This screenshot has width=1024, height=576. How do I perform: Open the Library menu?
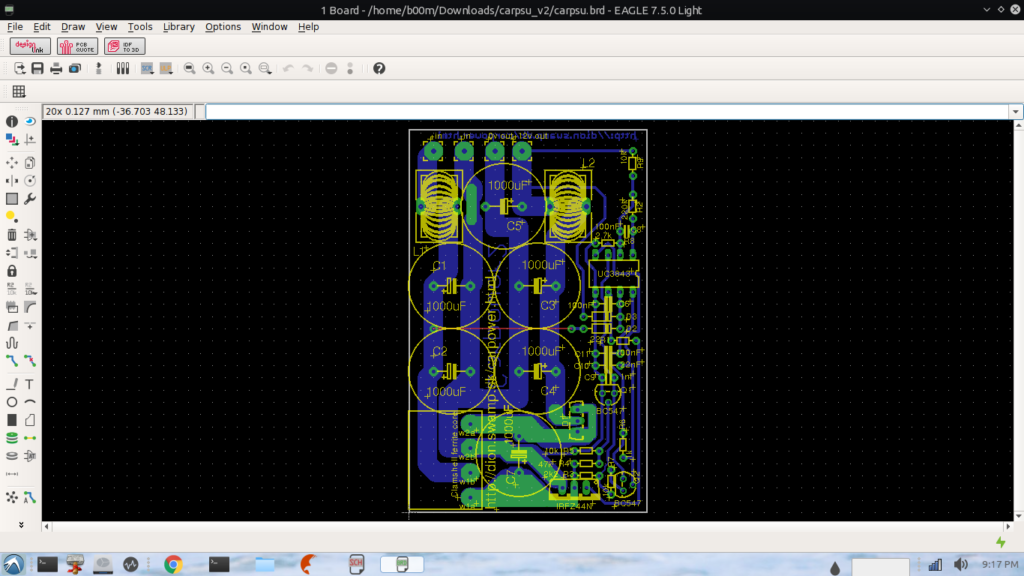(x=178, y=27)
